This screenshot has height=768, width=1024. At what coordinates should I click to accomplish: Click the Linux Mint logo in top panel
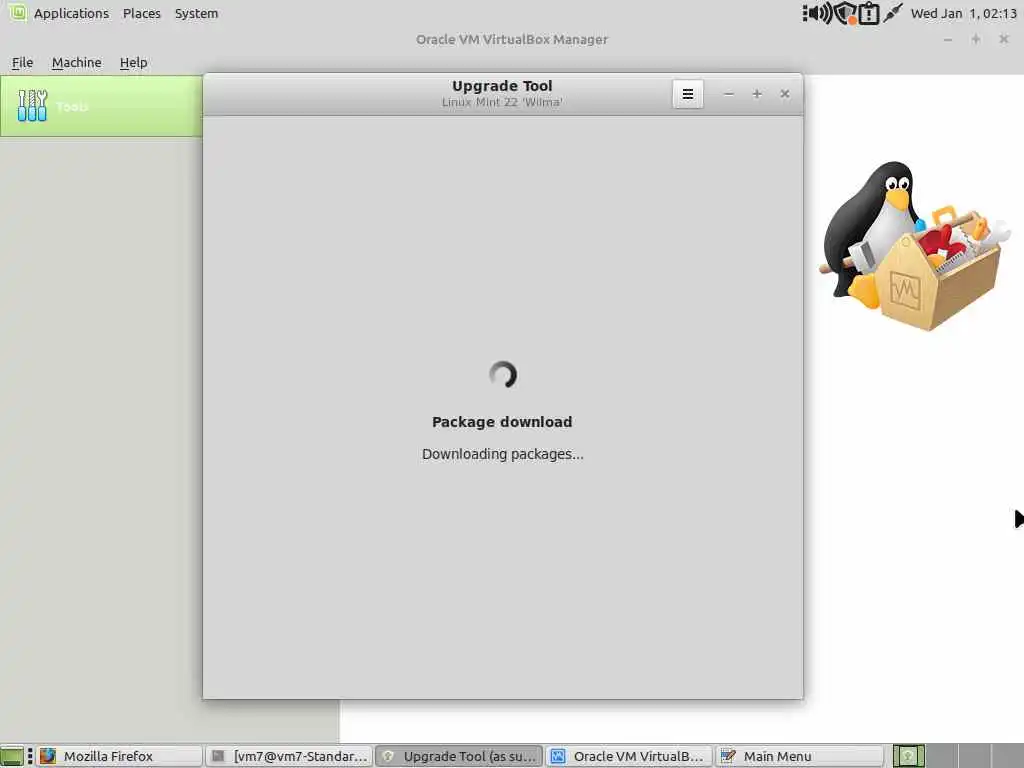coord(18,12)
